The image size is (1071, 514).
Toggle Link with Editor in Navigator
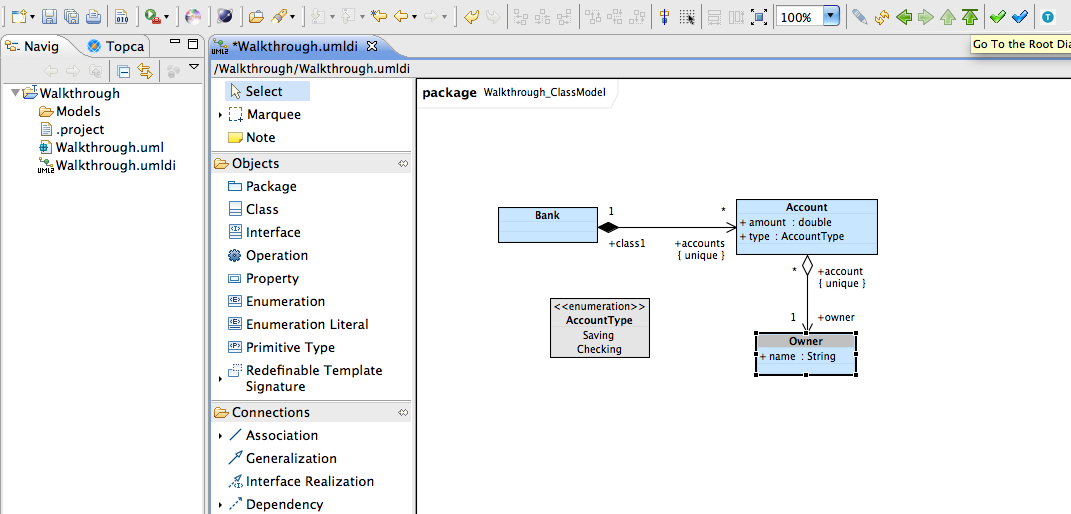[144, 70]
